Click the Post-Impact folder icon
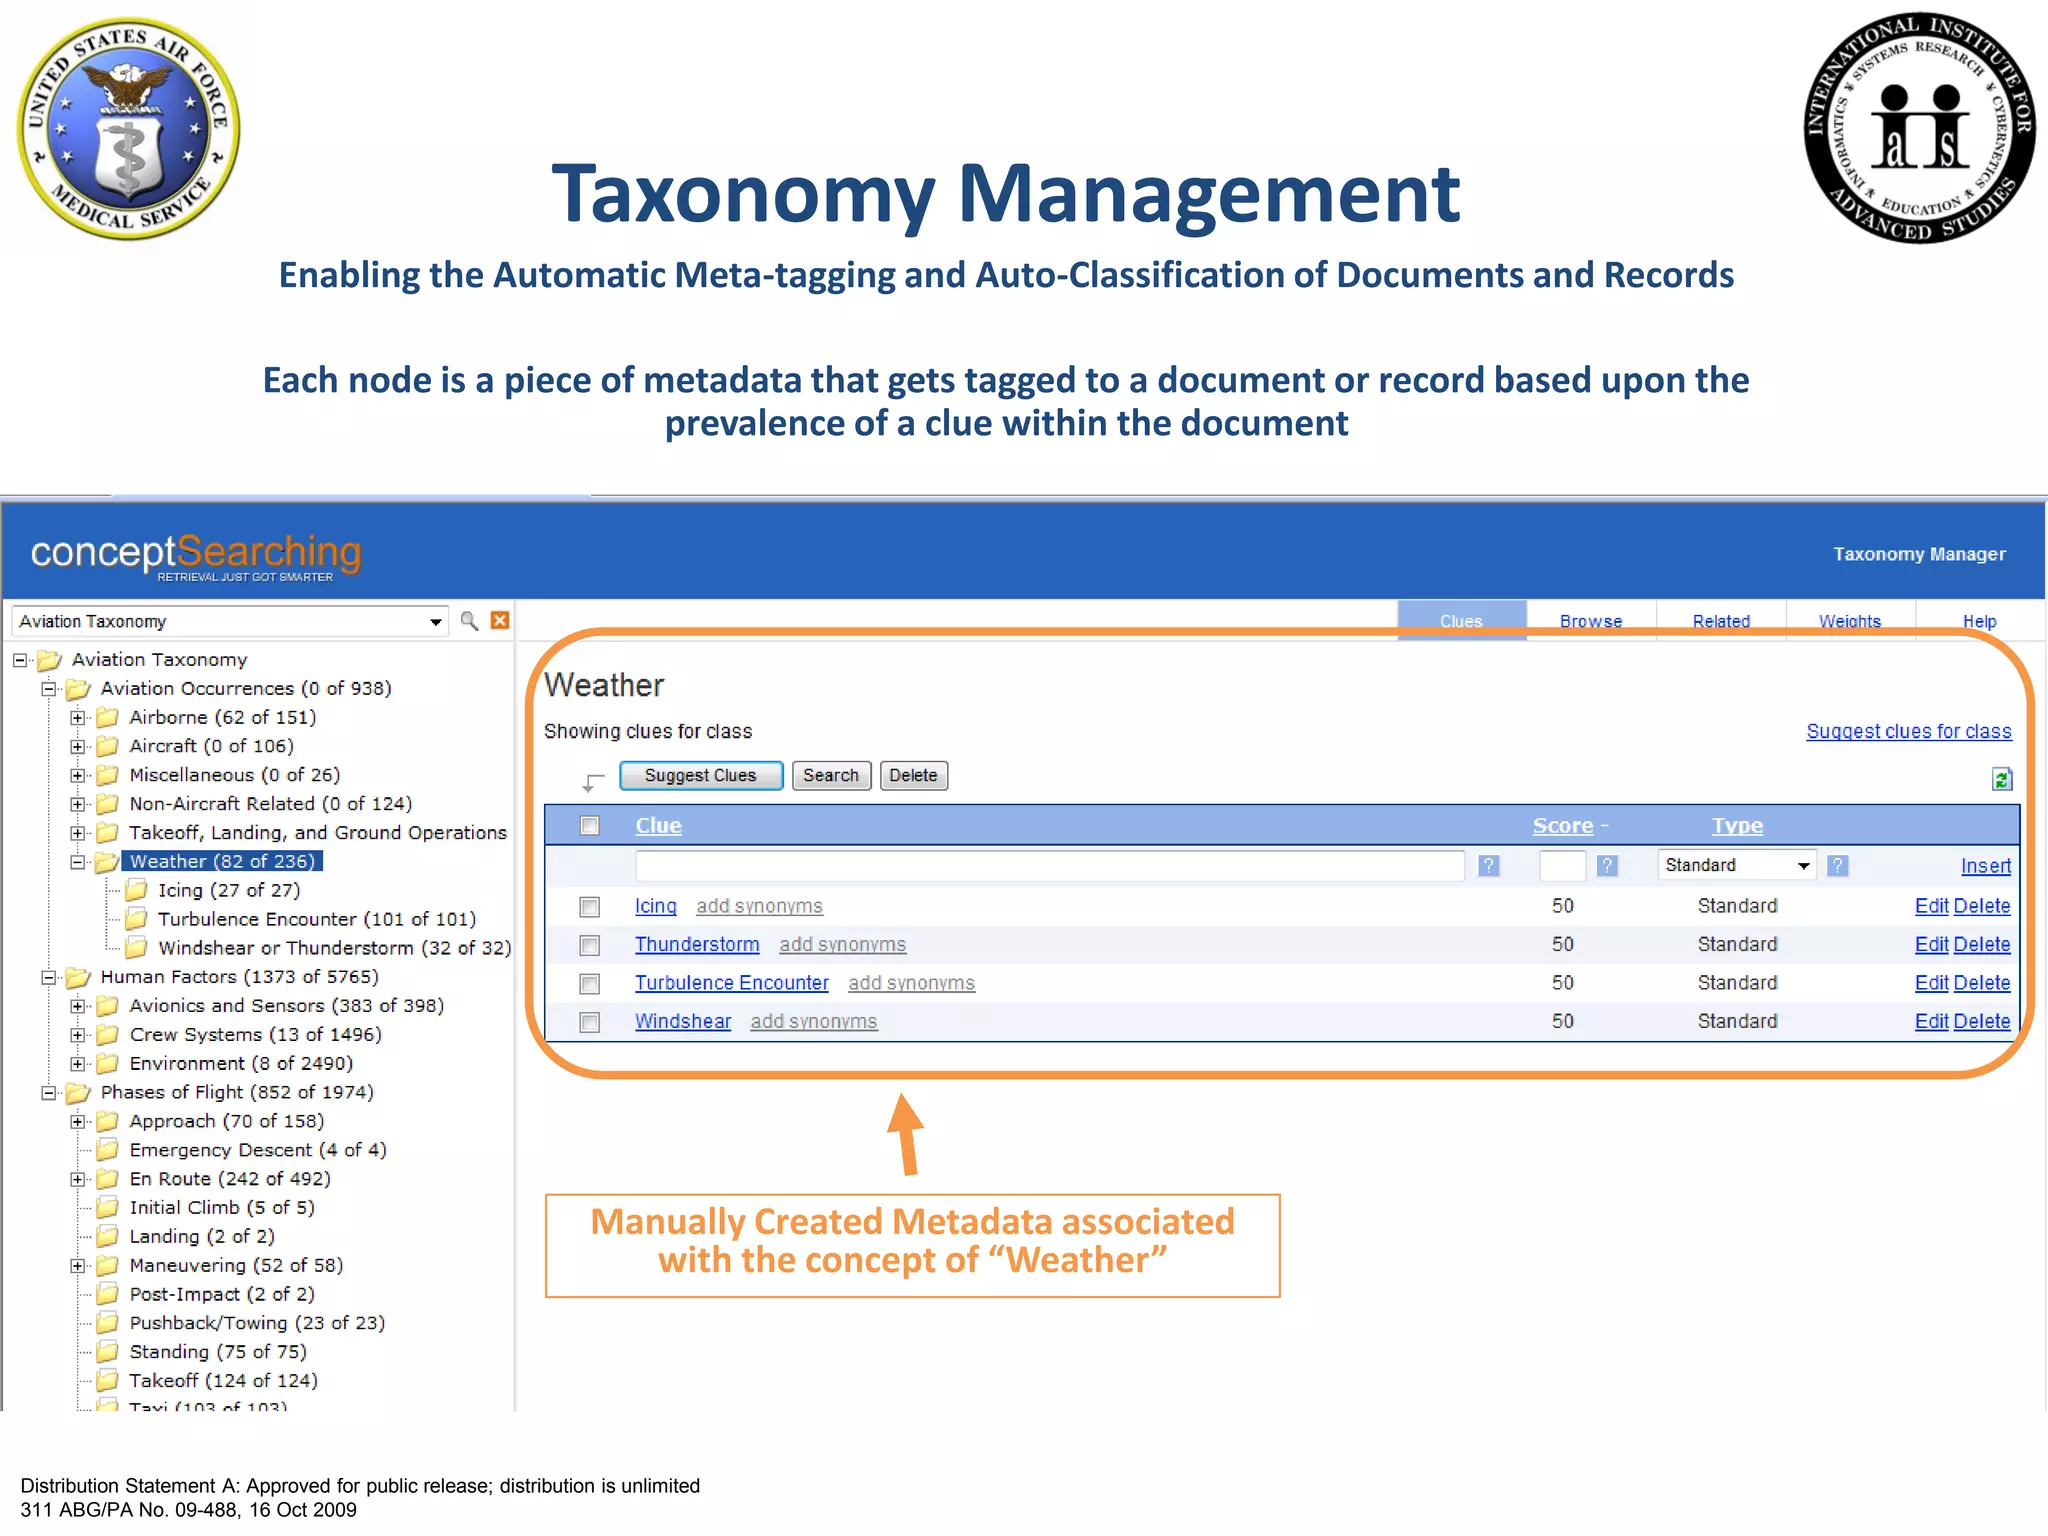The width and height of the screenshot is (2048, 1536). [x=108, y=1294]
